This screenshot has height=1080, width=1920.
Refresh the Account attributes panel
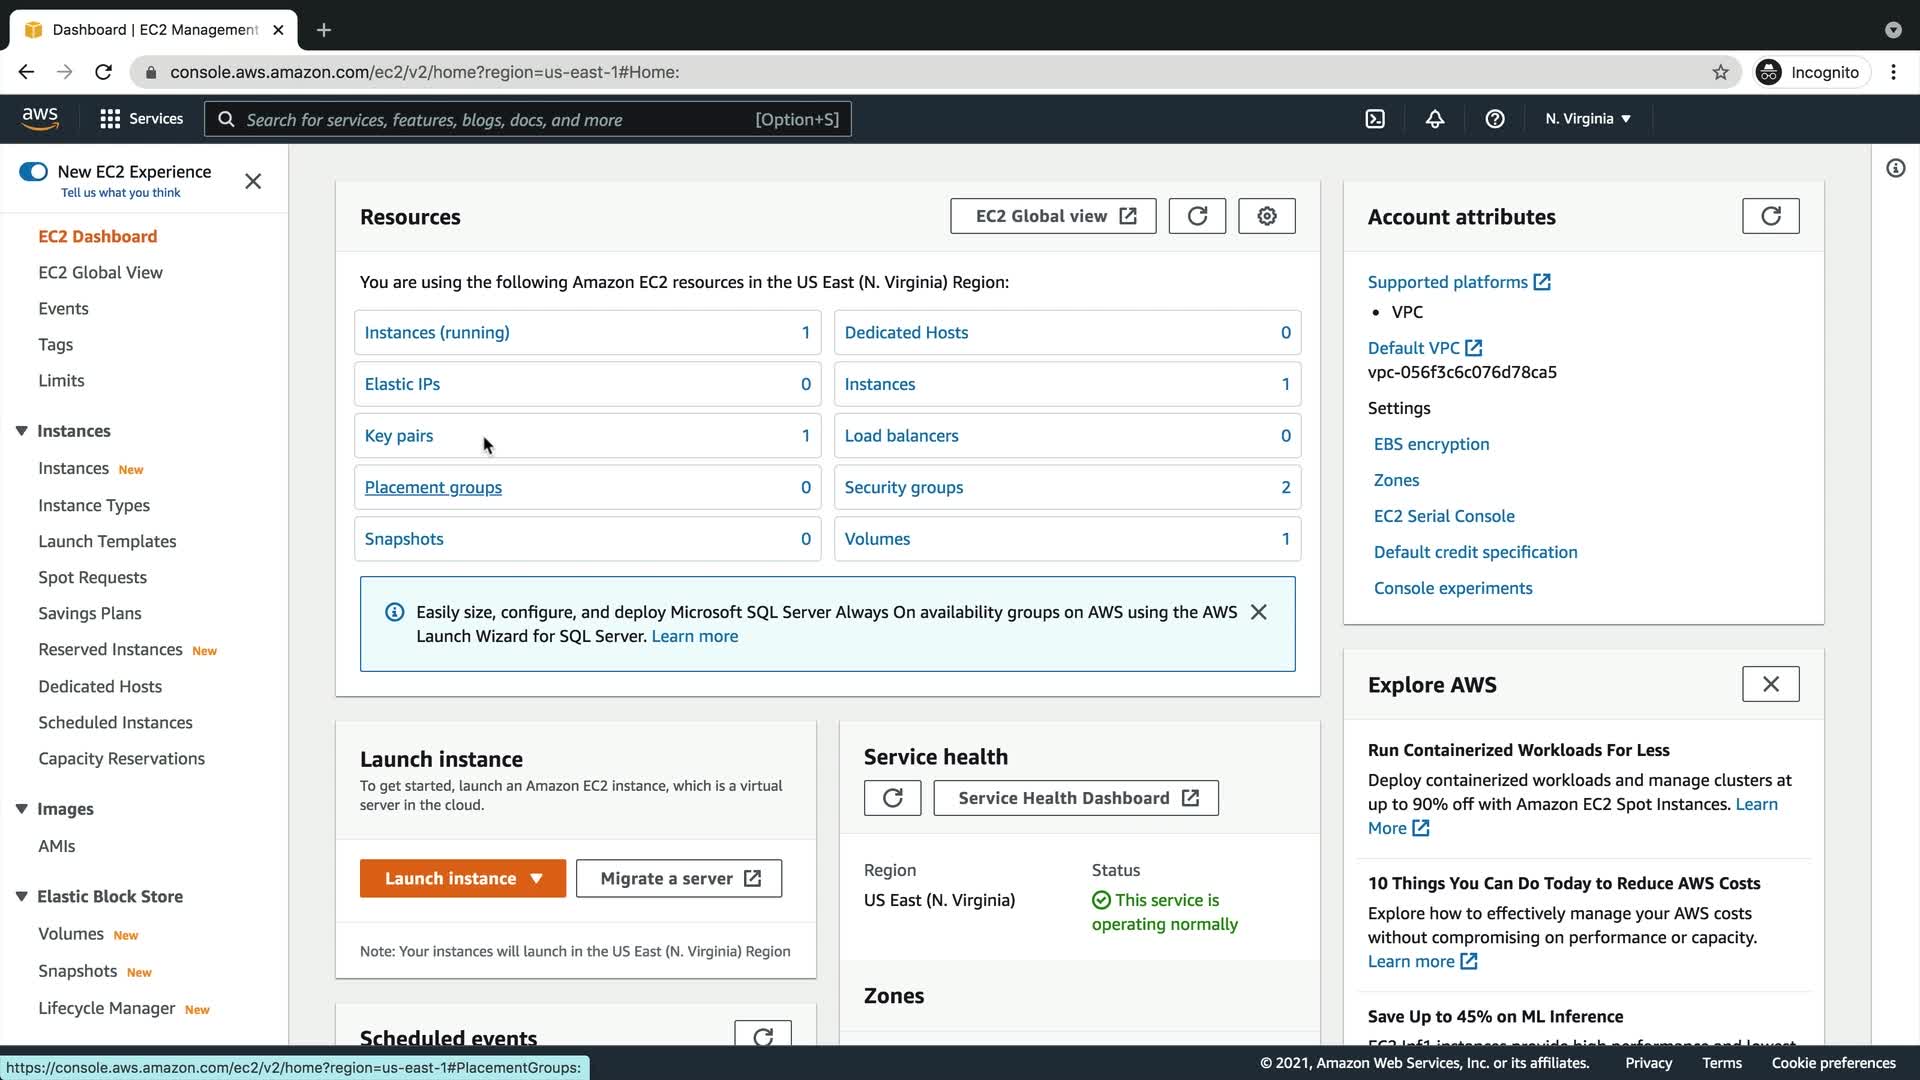point(1770,216)
